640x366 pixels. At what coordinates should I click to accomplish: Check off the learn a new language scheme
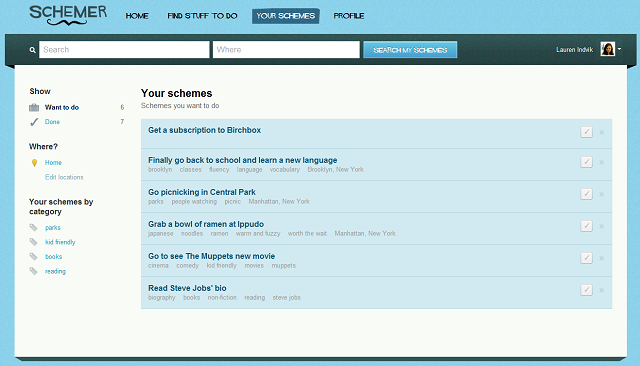(x=587, y=162)
